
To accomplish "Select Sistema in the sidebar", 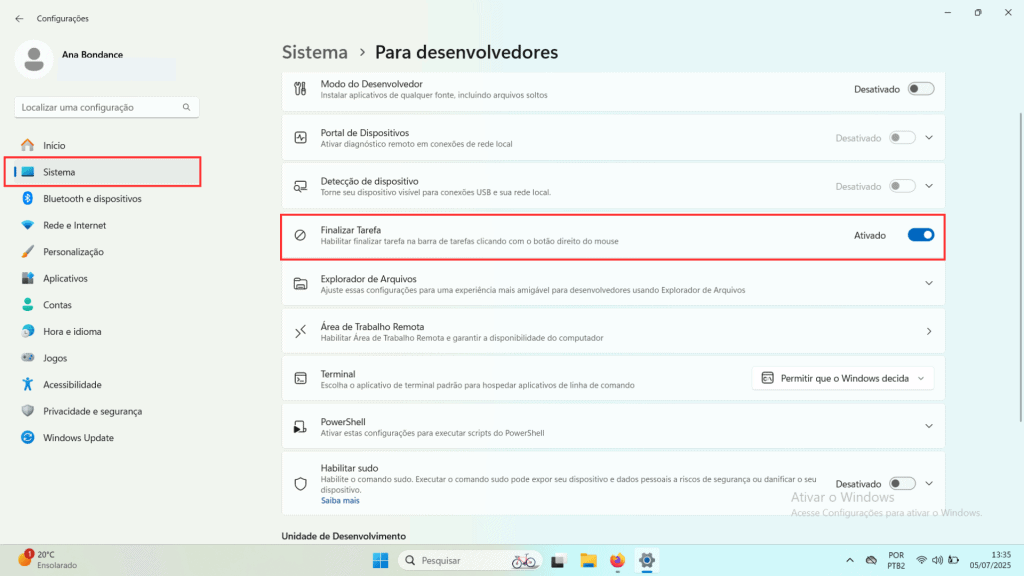I will click(x=106, y=172).
